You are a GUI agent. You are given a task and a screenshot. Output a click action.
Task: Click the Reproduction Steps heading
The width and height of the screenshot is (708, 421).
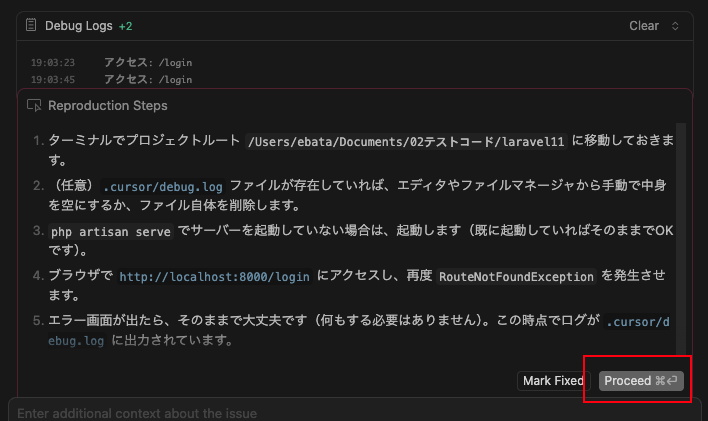107,105
